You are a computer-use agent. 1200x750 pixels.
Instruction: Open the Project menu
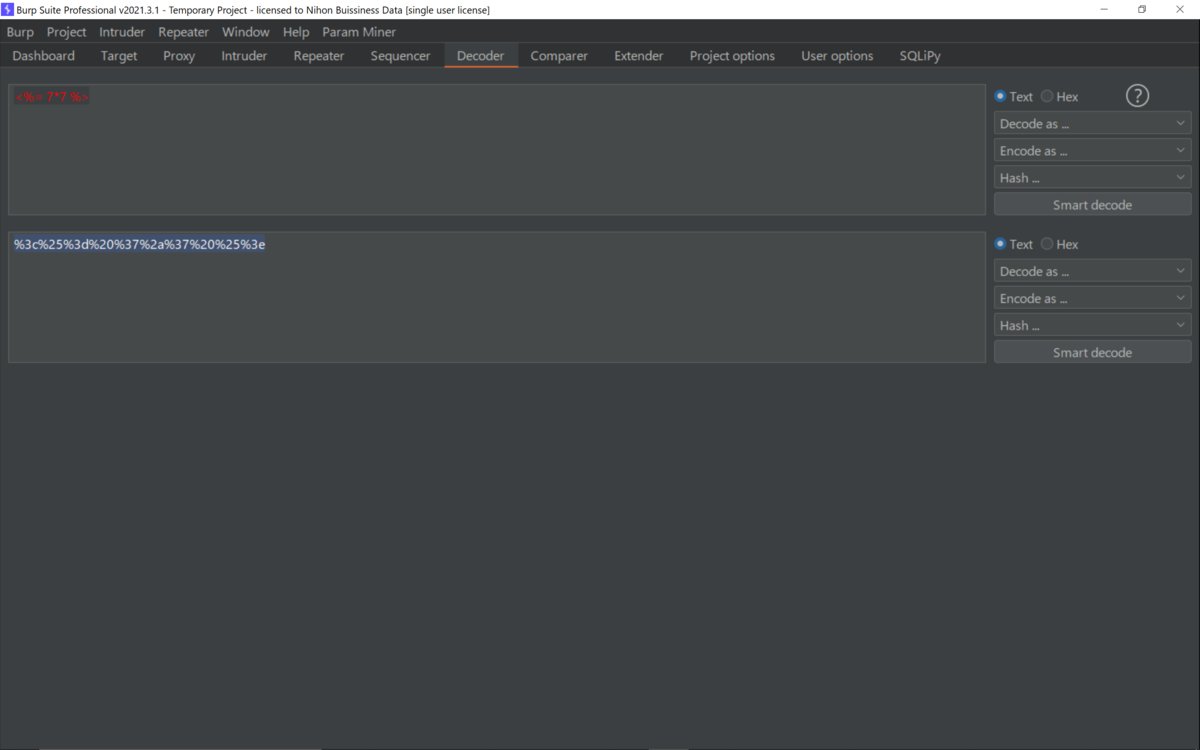[x=66, y=32]
